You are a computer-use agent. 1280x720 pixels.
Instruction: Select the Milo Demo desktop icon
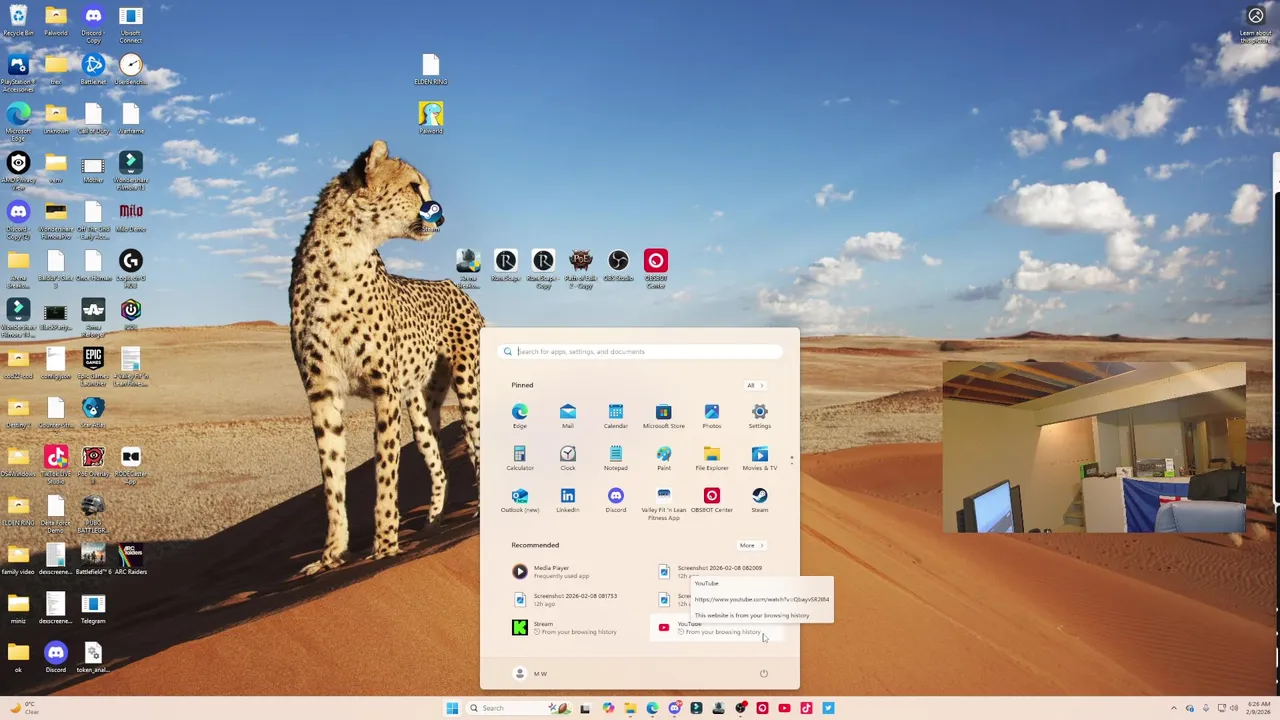click(131, 217)
